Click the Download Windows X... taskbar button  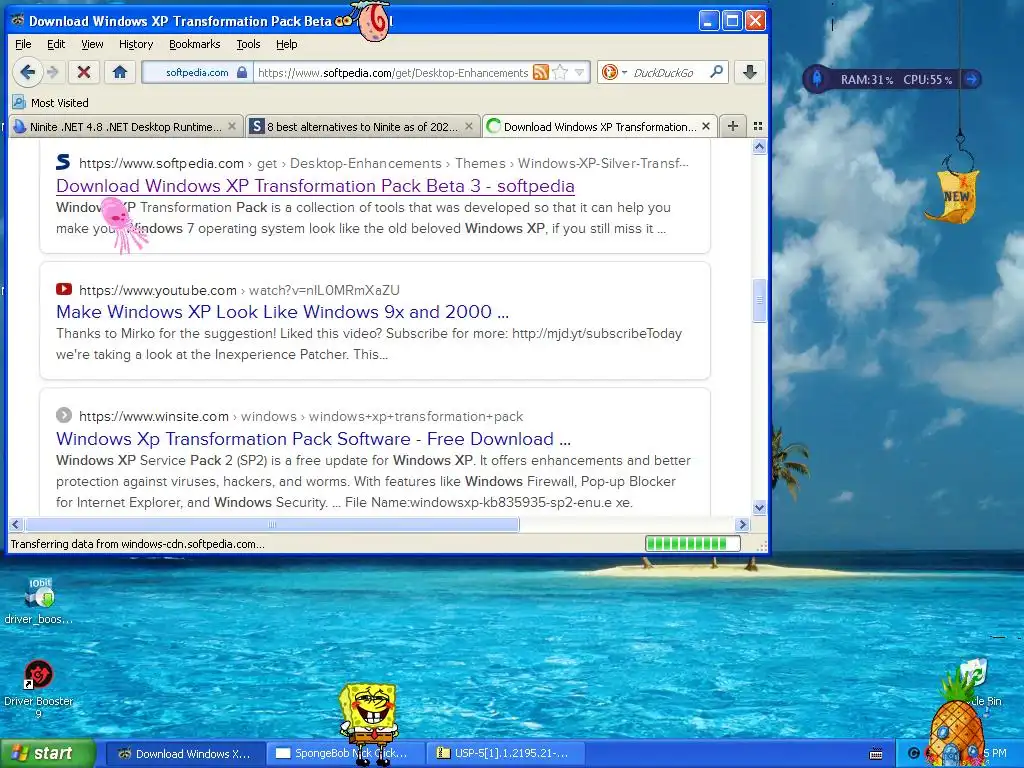(x=186, y=754)
